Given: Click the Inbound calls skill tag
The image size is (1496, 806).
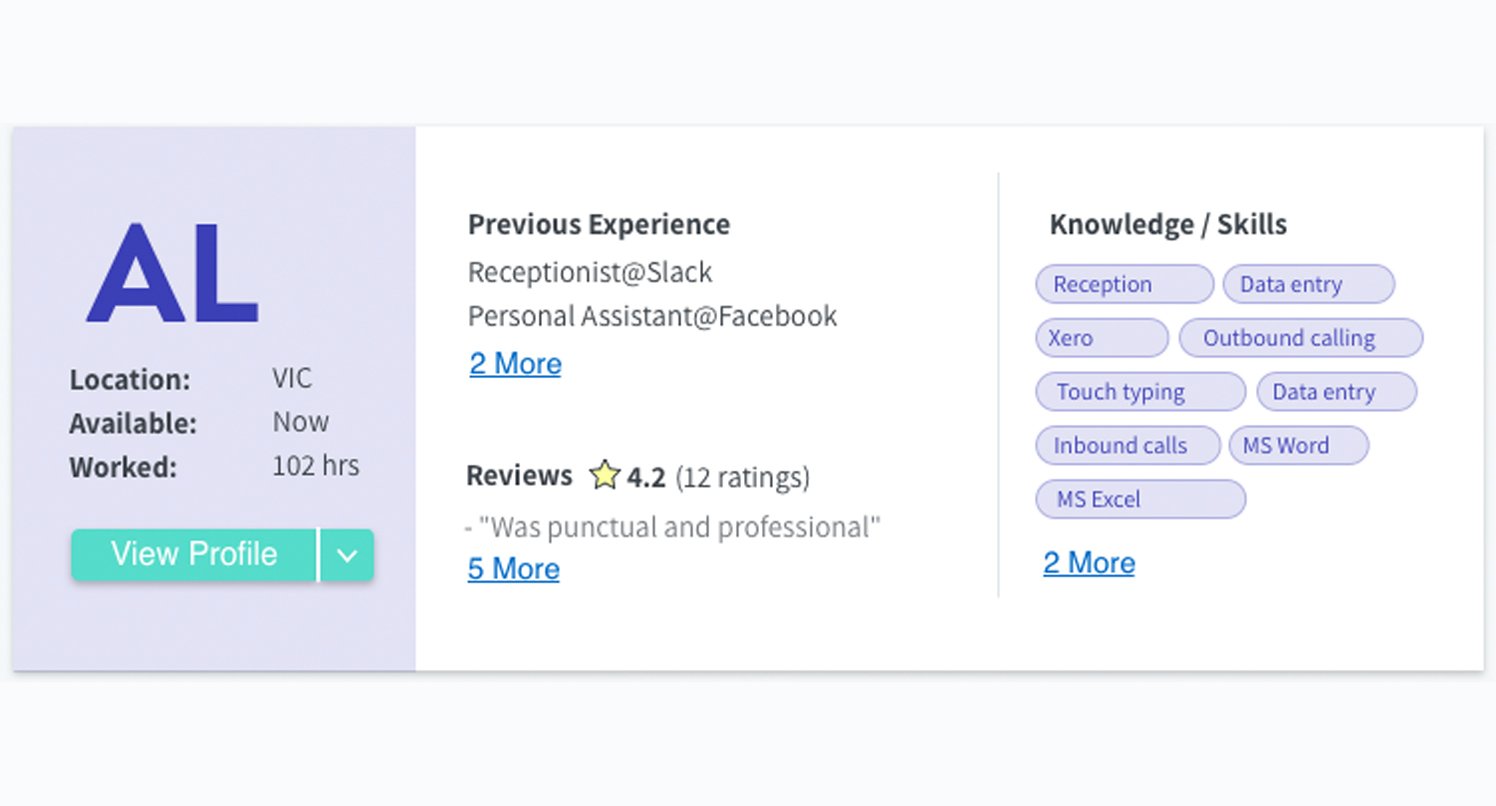Looking at the screenshot, I should [x=1127, y=446].
